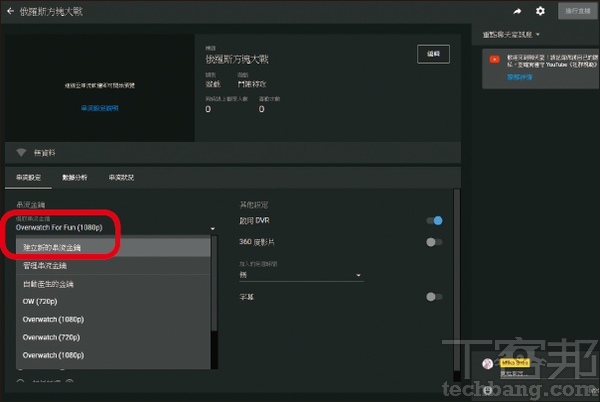This screenshot has height=402, width=600.
Task: Click the chat user avatar beside Mika
Action: 488,364
